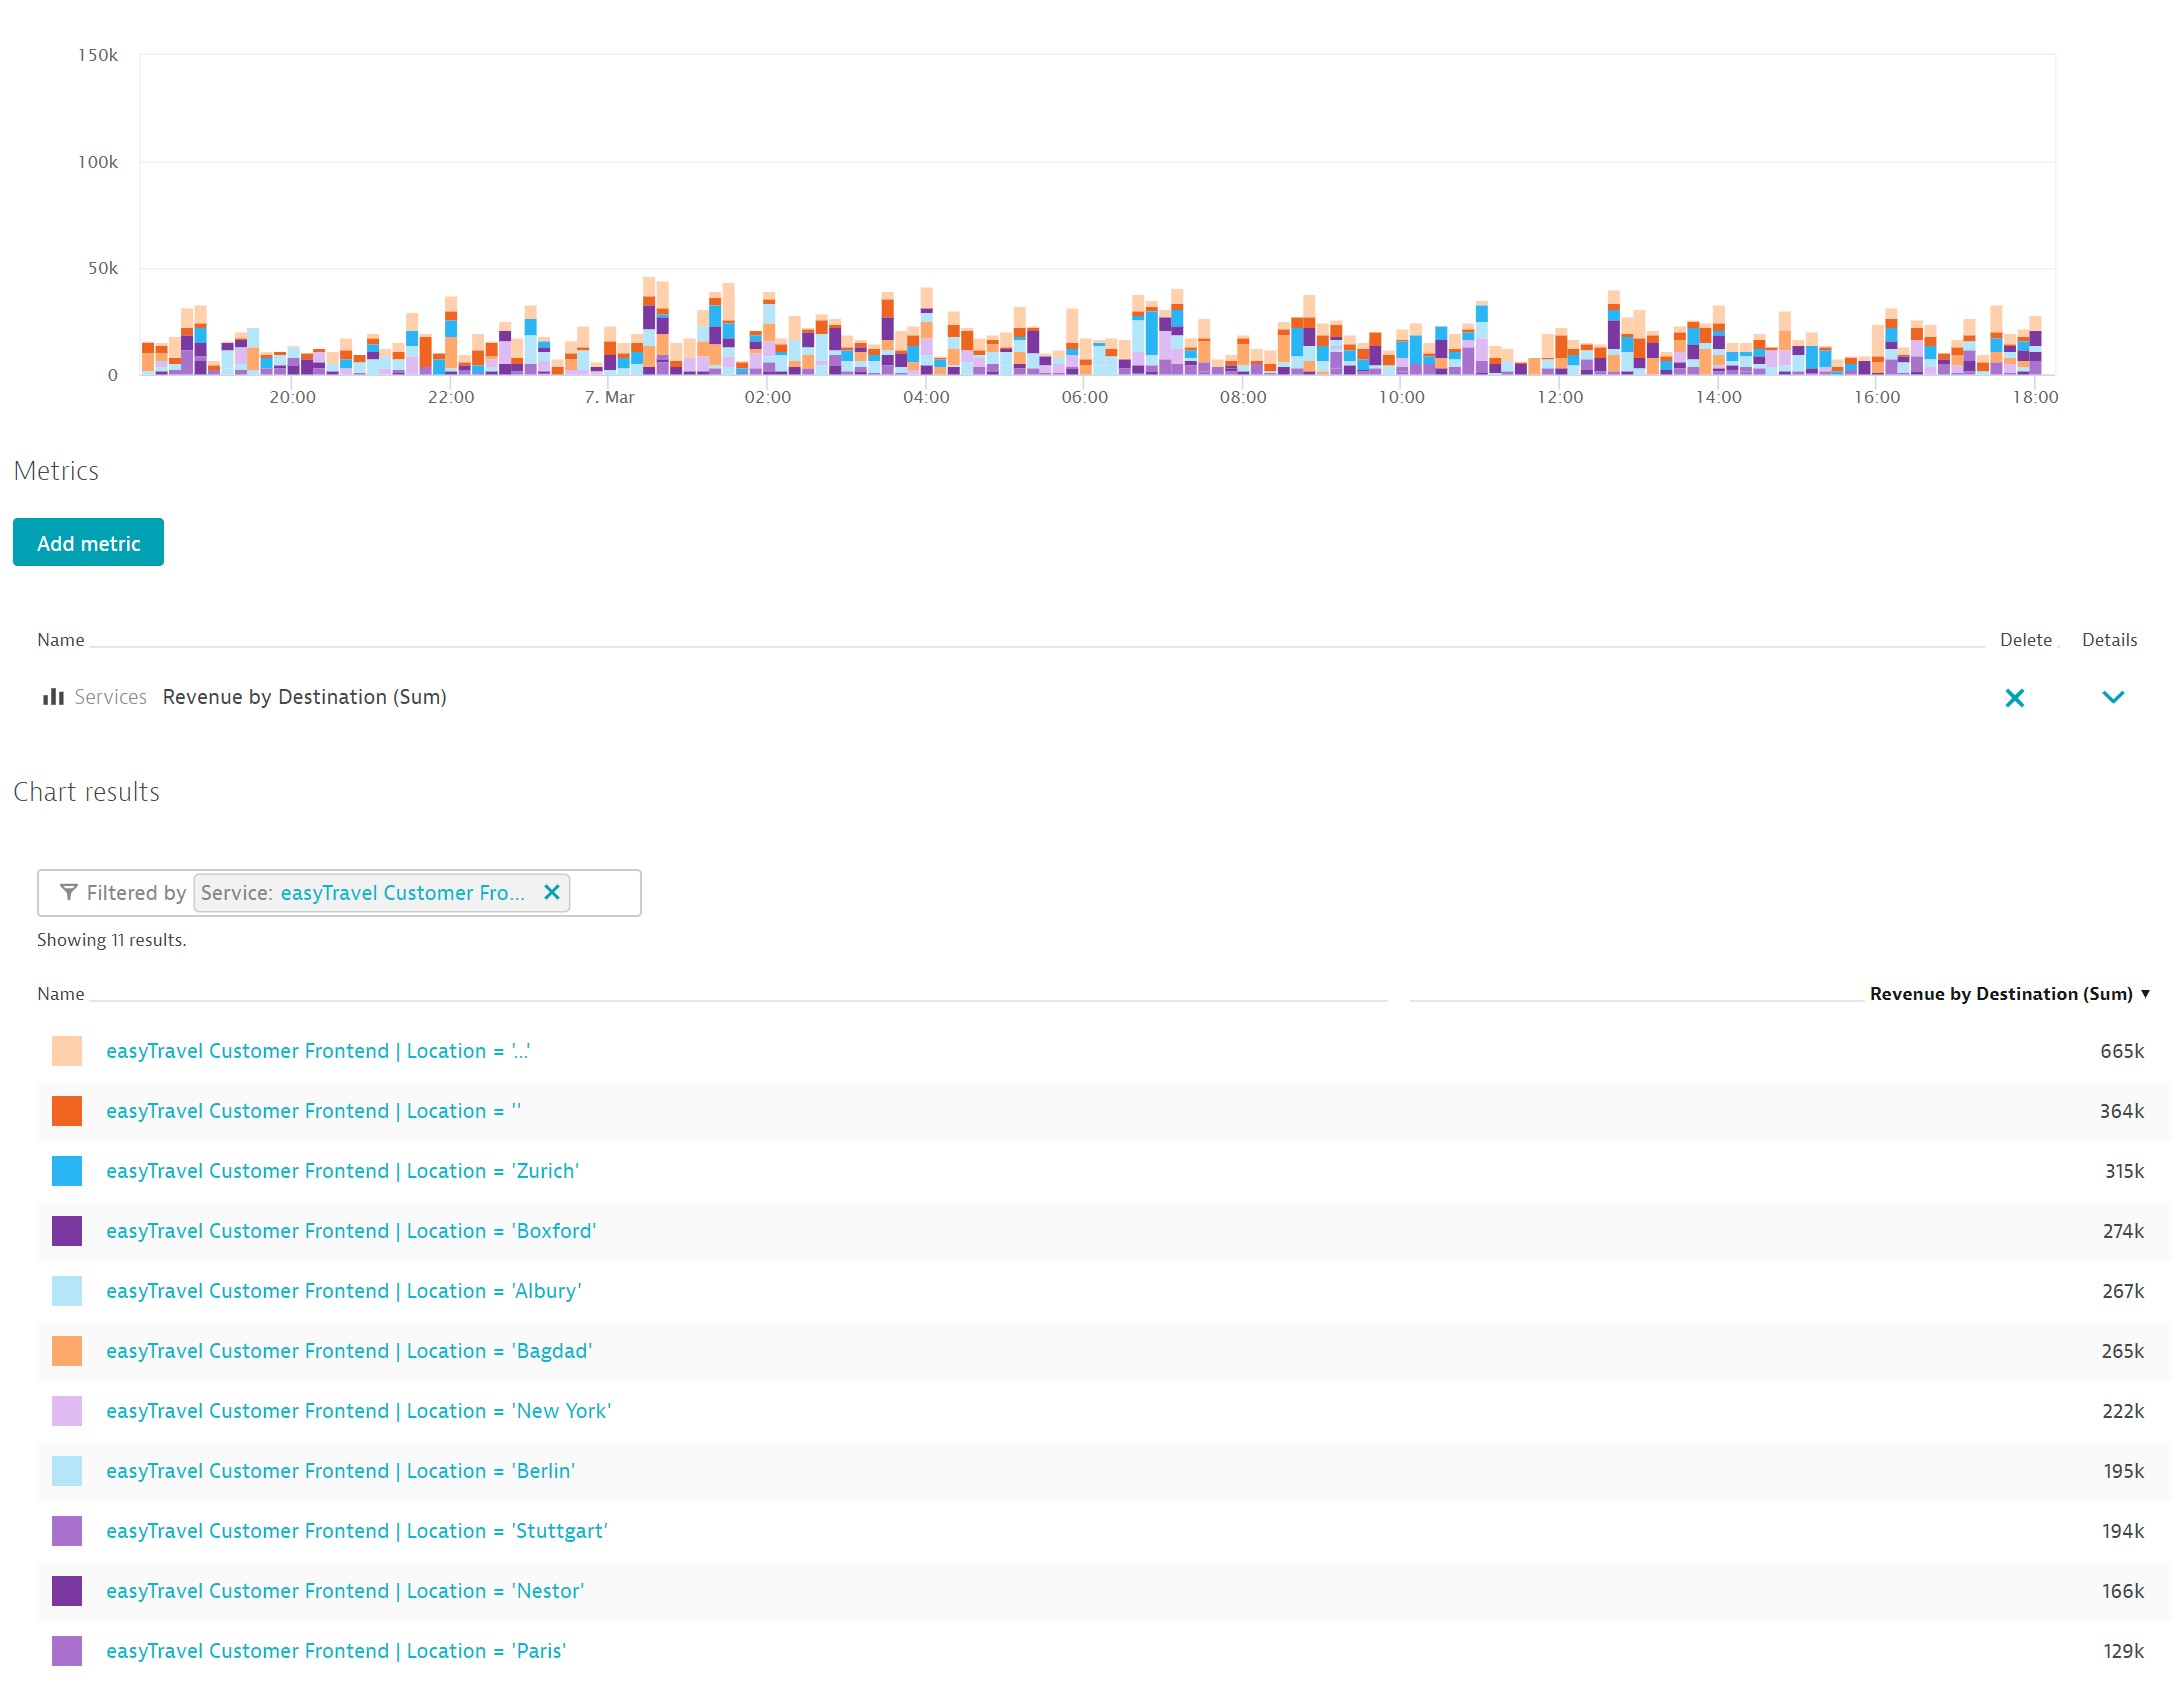Click the purple swatch for Paris
This screenshot has width=2184, height=1701.
click(x=67, y=1651)
